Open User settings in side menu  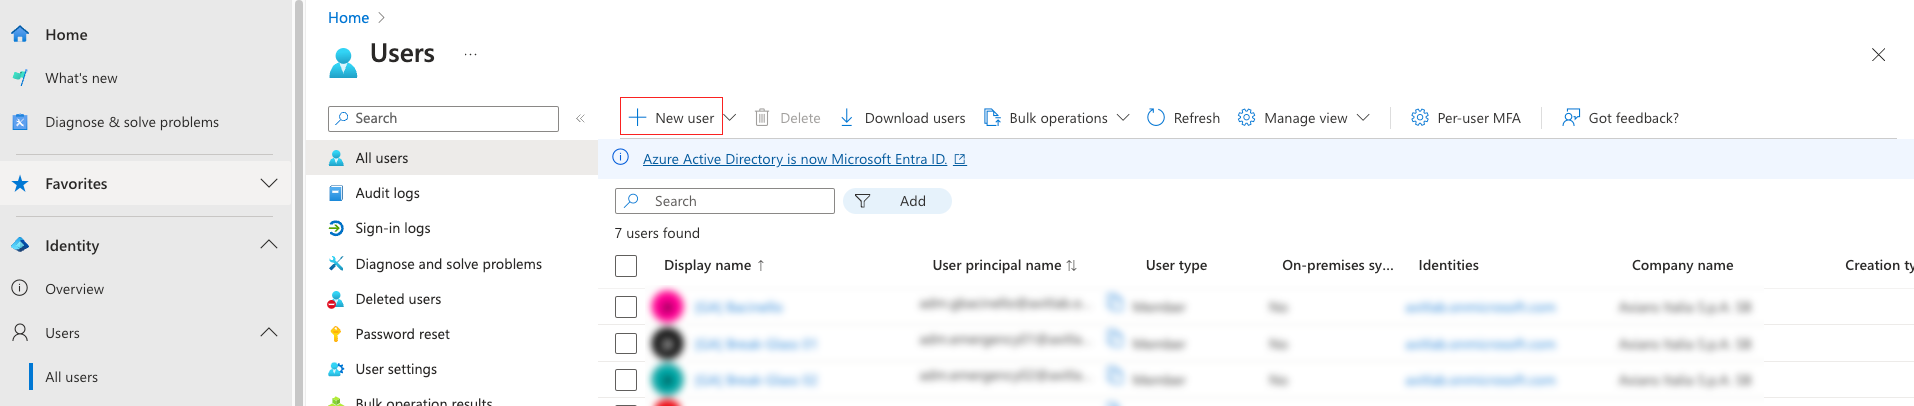[395, 369]
